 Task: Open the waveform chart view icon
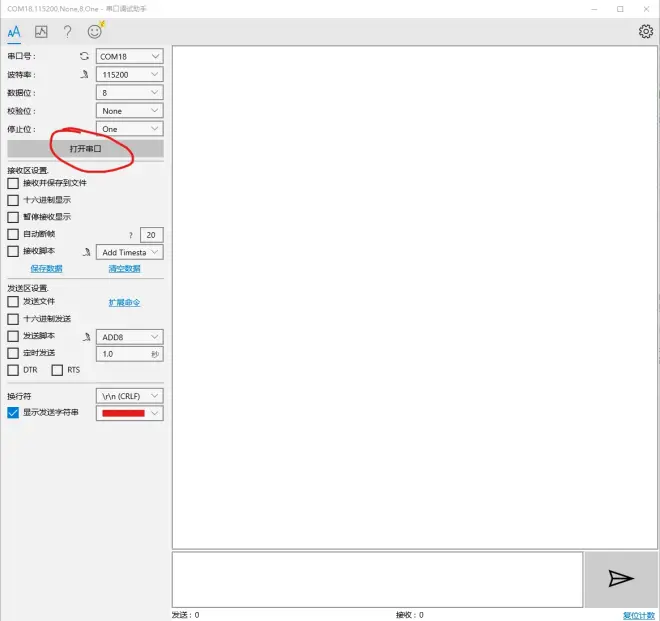coord(41,32)
